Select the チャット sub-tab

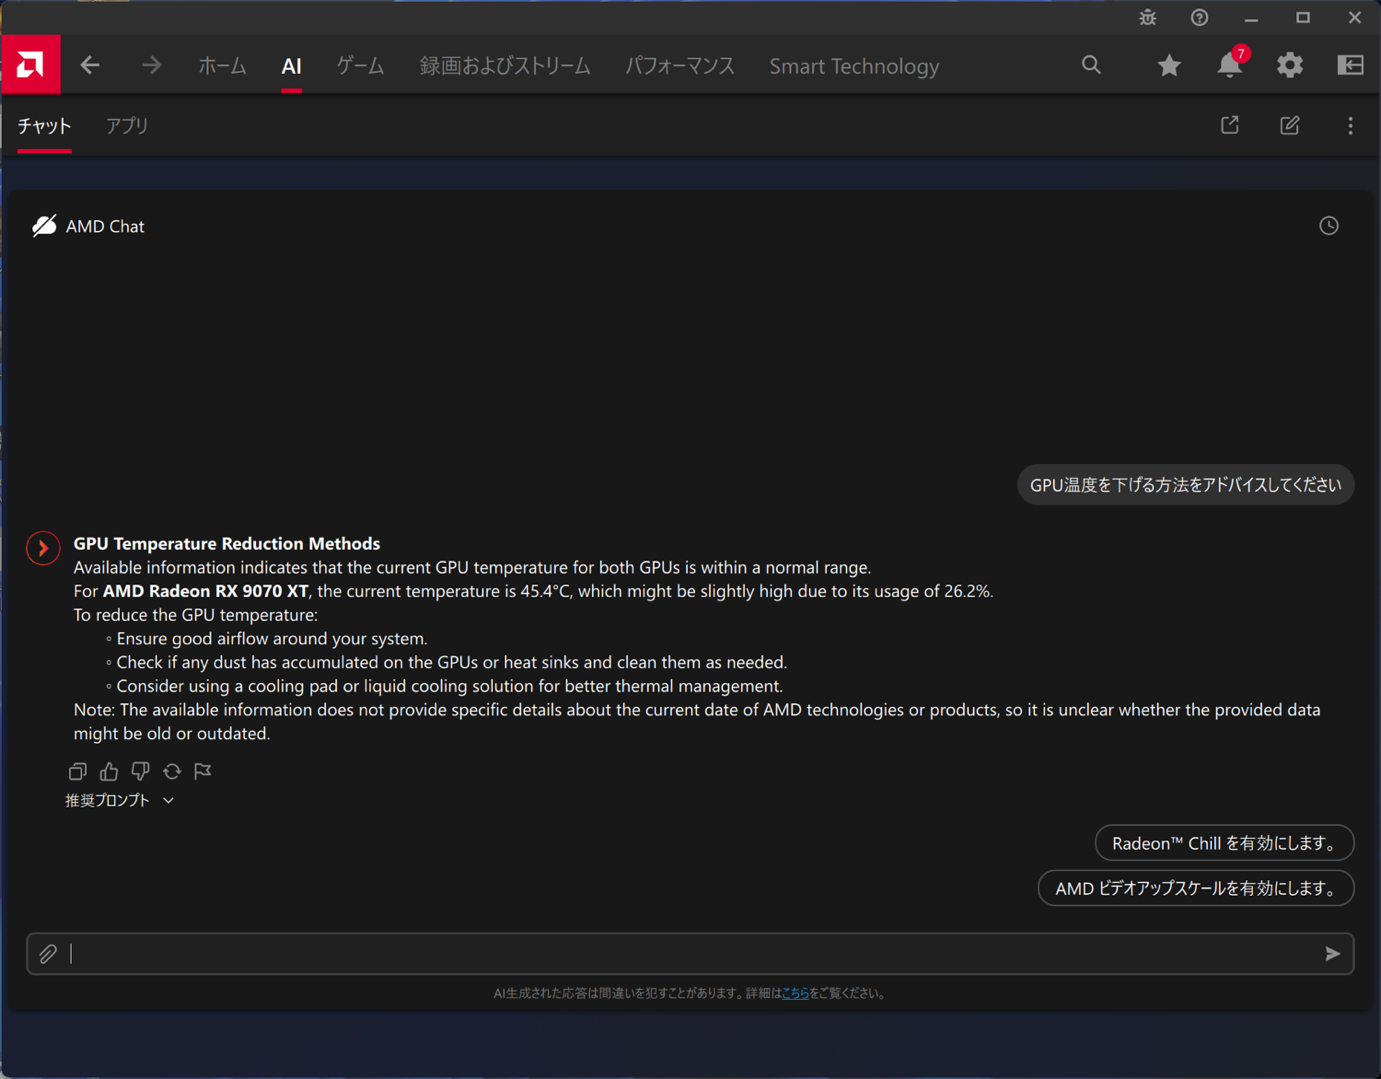44,126
